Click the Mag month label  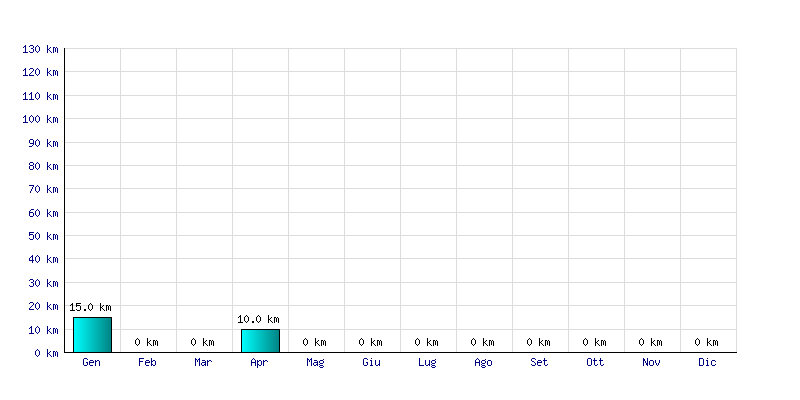(315, 363)
